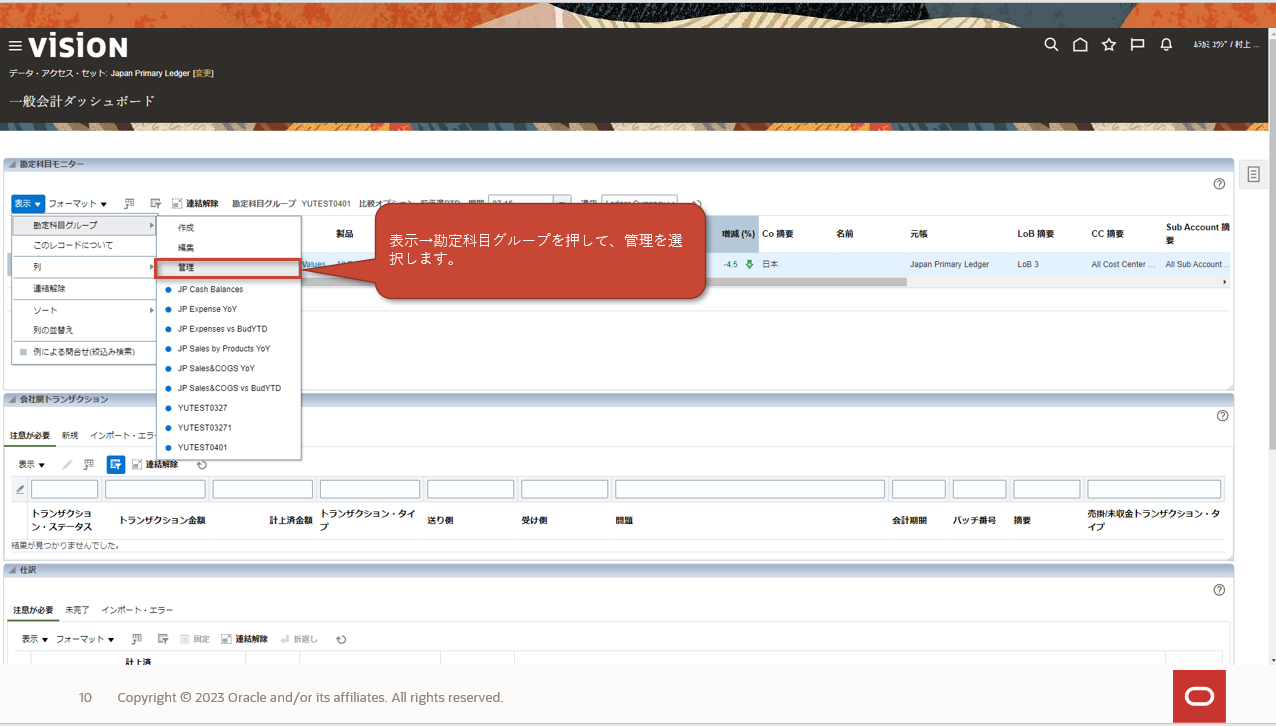Click the freeze icon in 仕訳 toolbar
The width and height of the screenshot is (1276, 726).
coord(136,639)
